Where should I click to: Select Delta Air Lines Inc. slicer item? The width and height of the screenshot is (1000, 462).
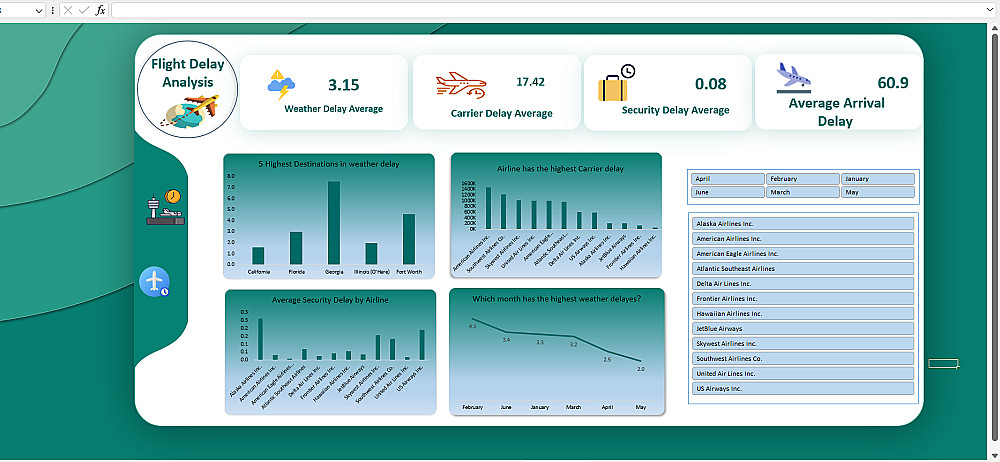803,284
